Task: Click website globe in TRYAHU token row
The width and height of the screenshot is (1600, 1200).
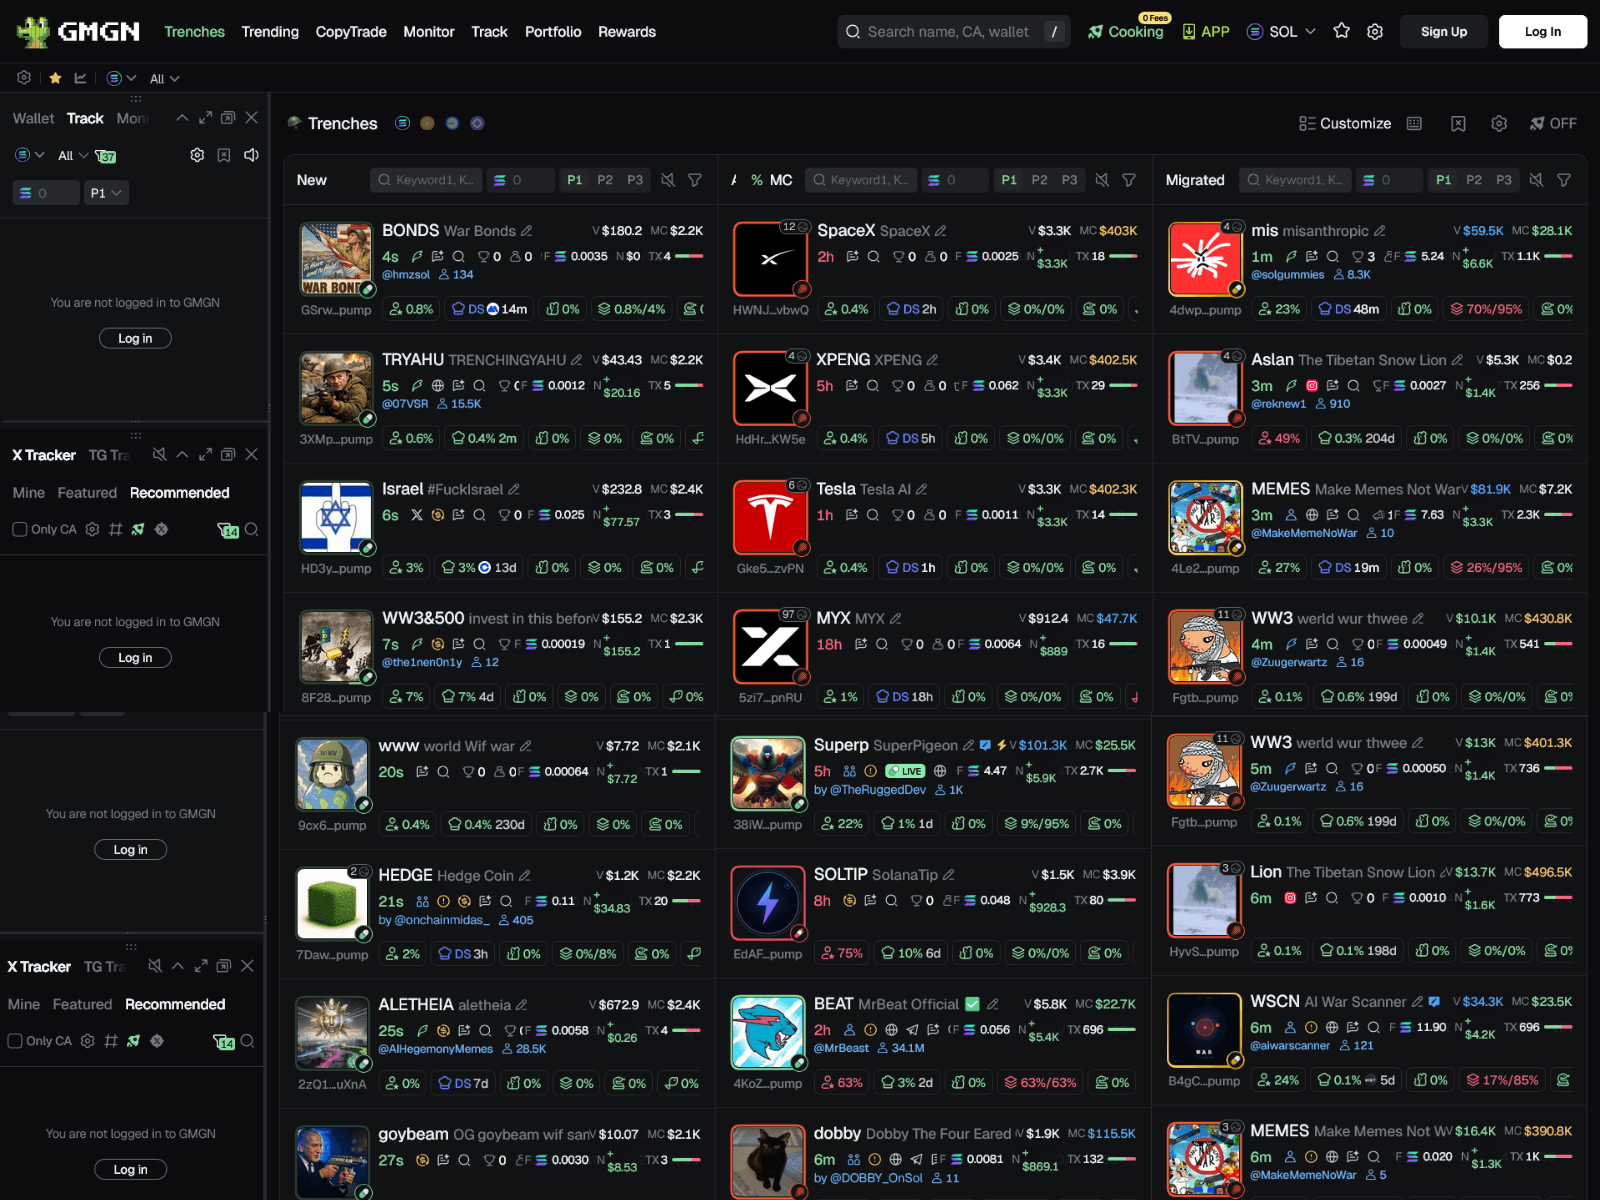Action: [437, 386]
